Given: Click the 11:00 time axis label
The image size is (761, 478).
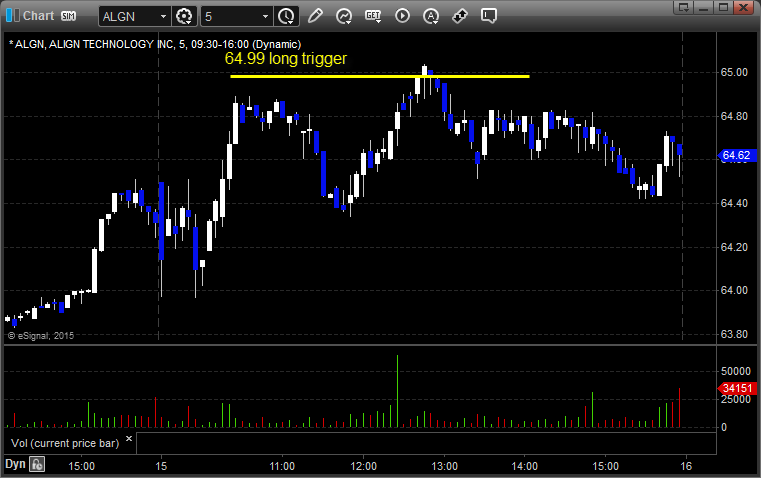Looking at the screenshot, I should pos(282,466).
